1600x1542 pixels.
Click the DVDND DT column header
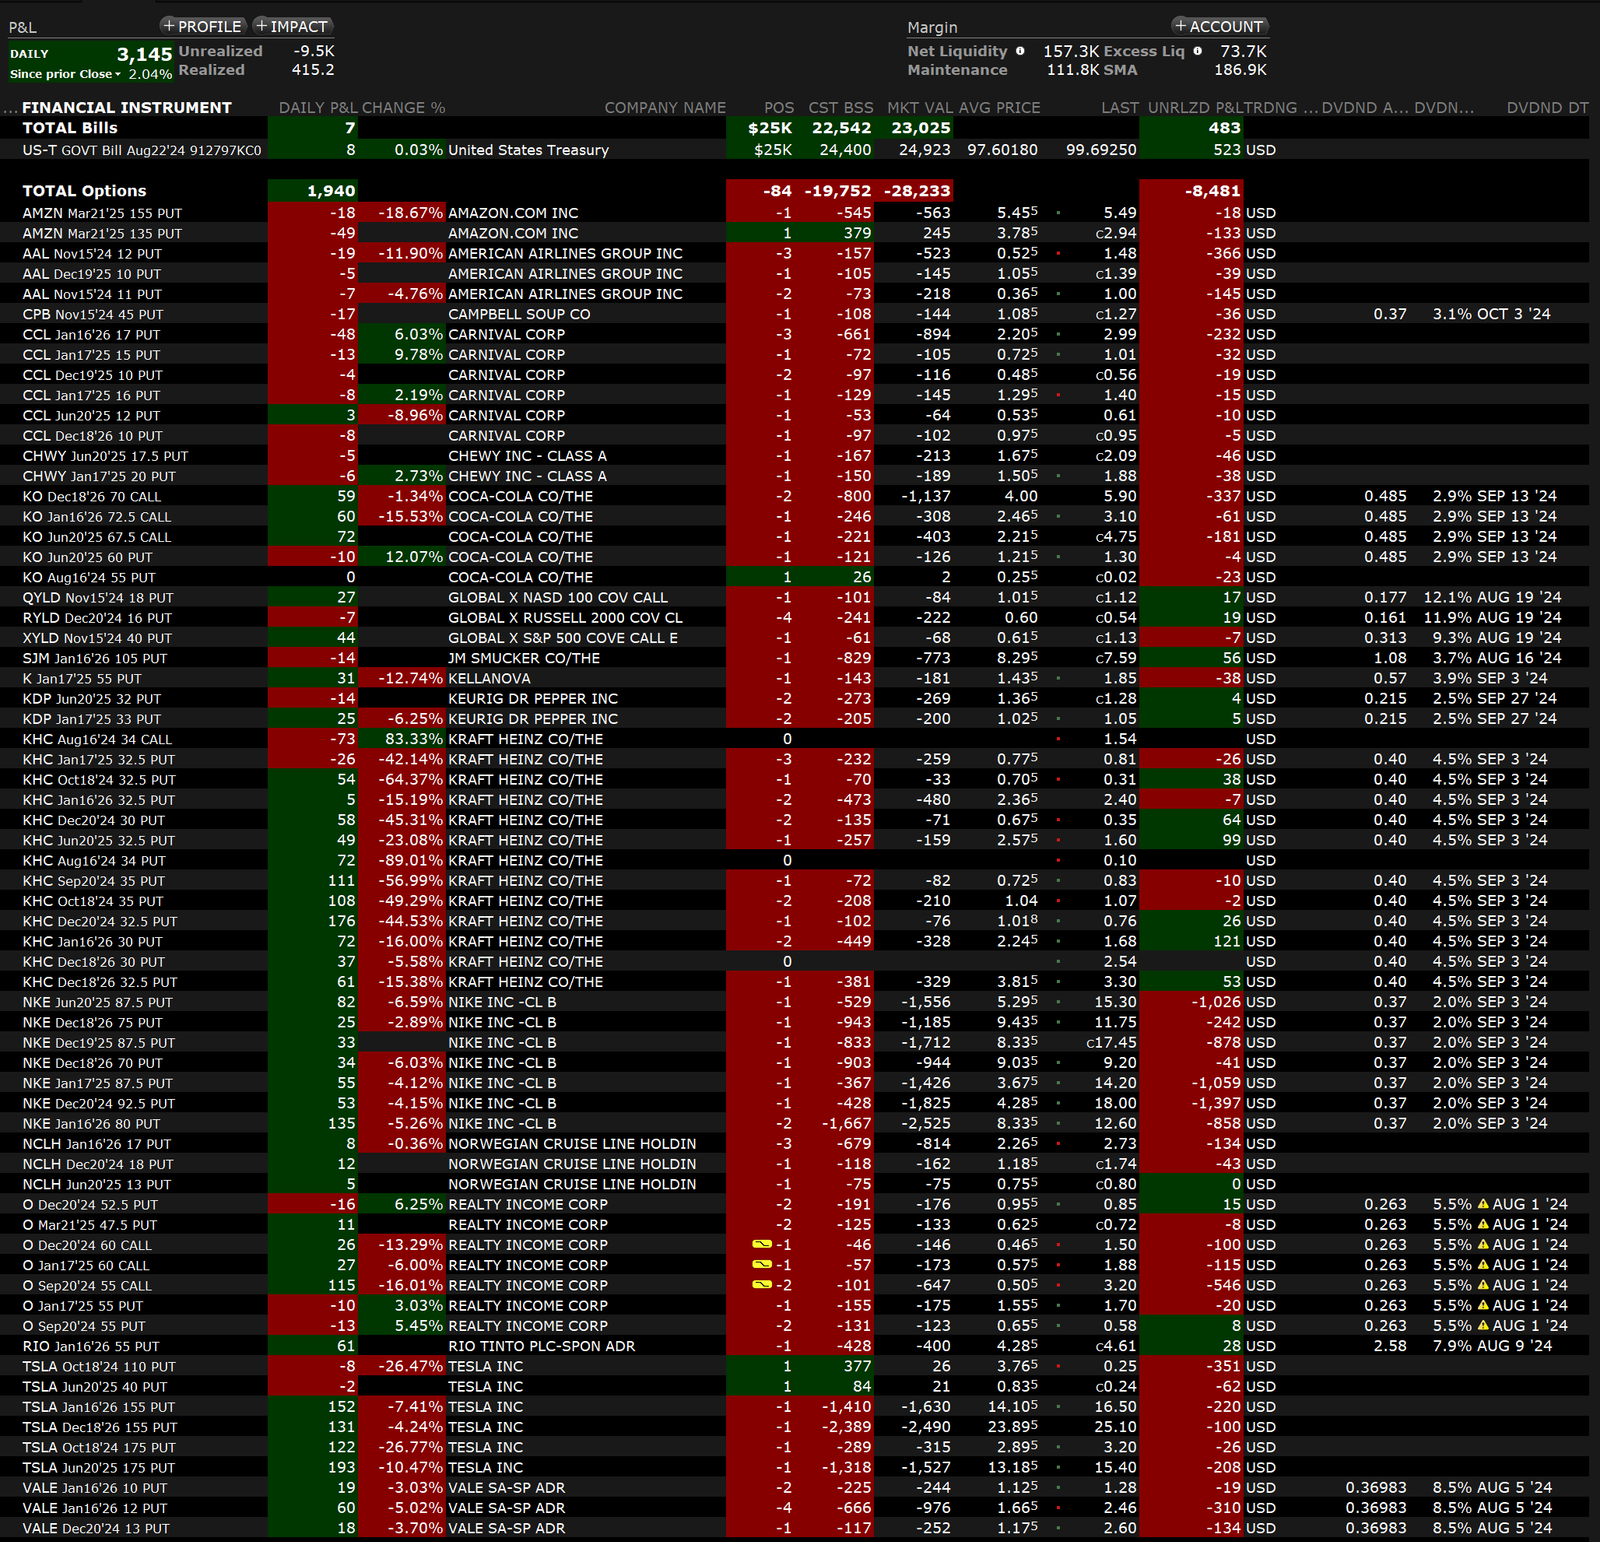(x=1546, y=108)
